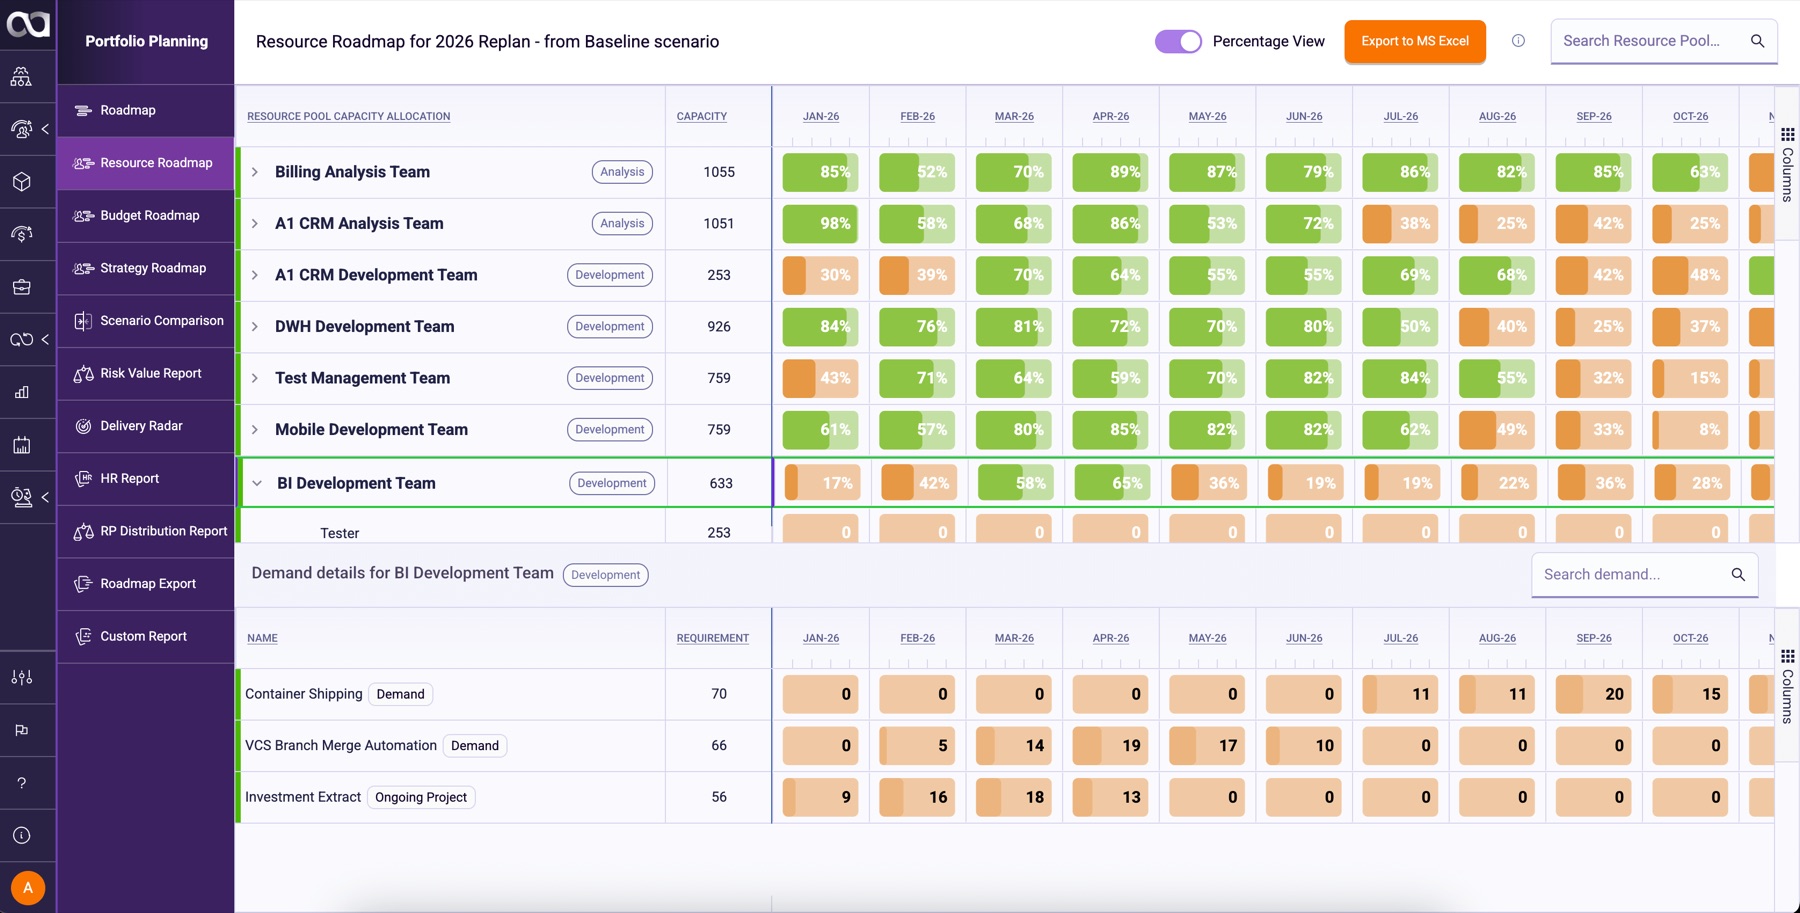Click the sliders settings icon in left rail

(x=22, y=678)
